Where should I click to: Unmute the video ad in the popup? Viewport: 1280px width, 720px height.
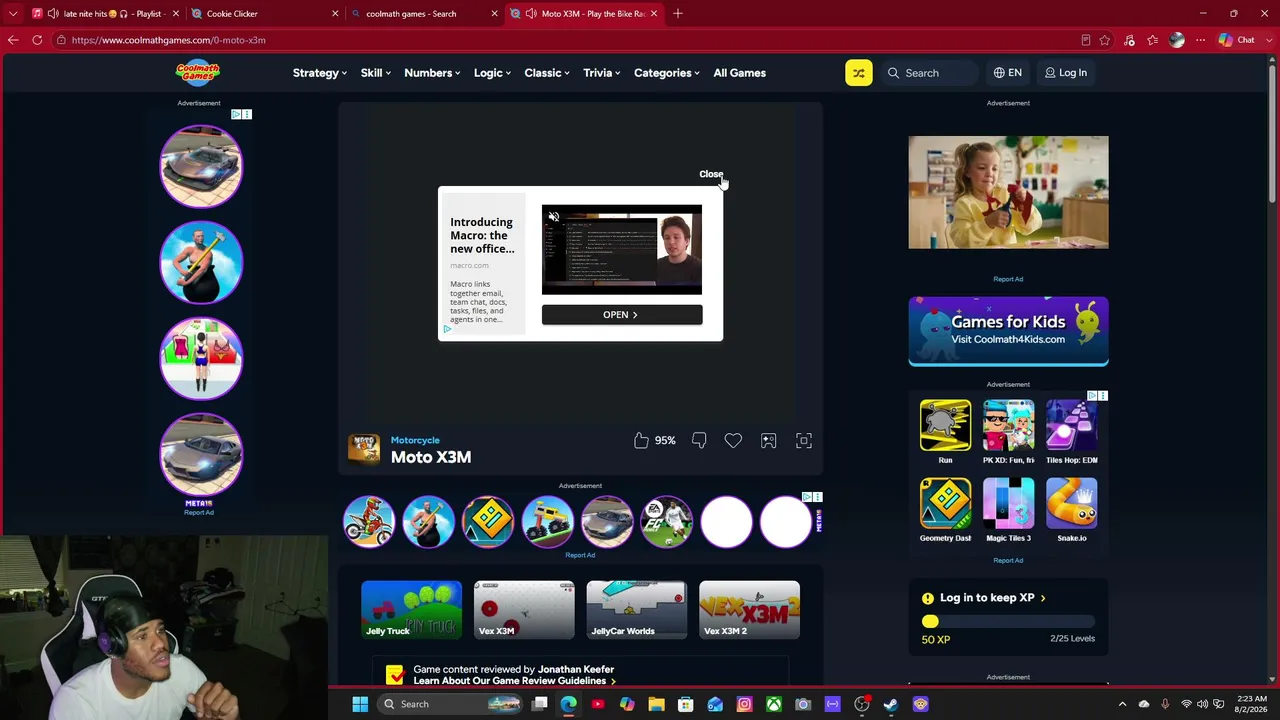(x=553, y=217)
